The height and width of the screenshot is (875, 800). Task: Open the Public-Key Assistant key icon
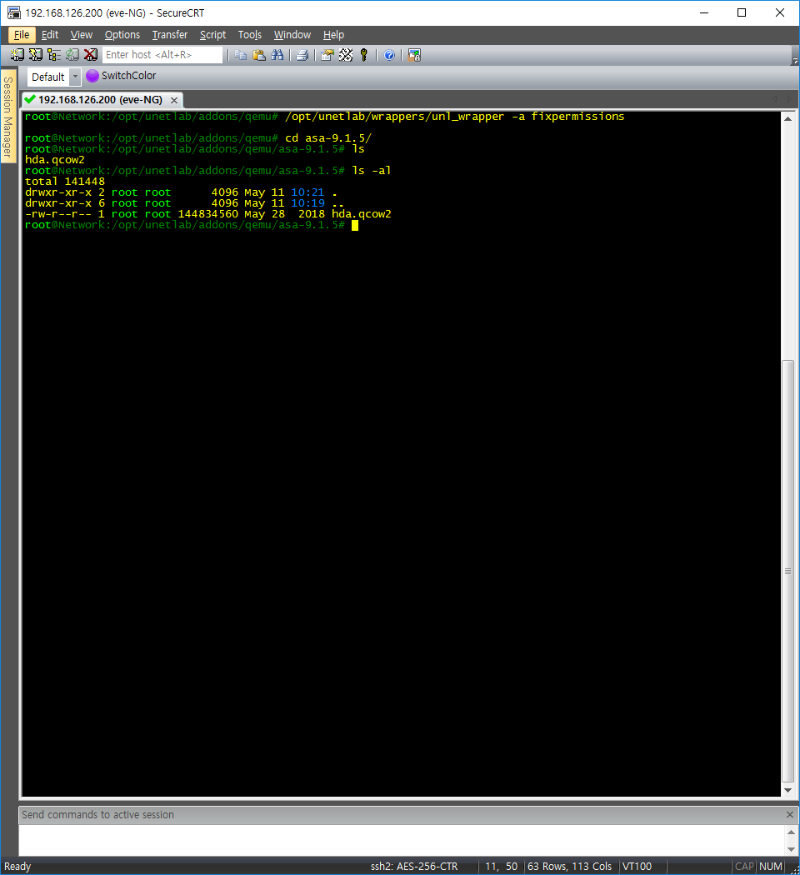(364, 55)
